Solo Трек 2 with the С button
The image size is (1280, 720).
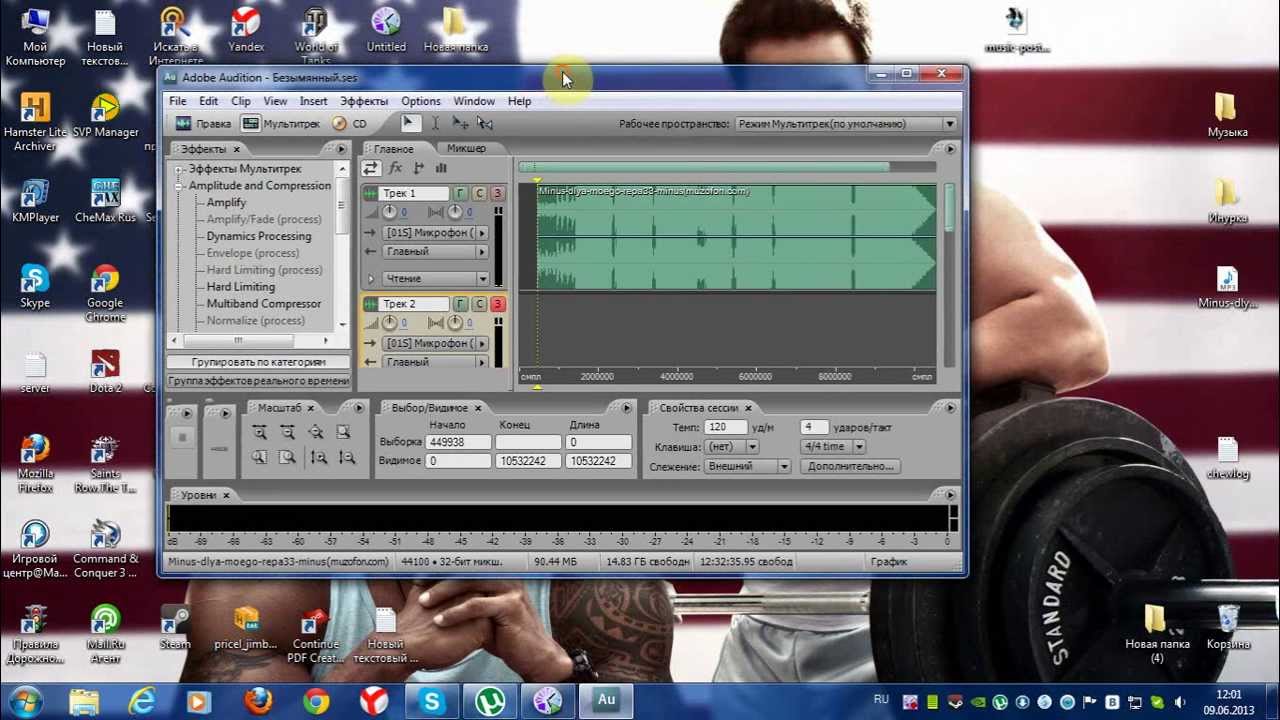coord(479,304)
